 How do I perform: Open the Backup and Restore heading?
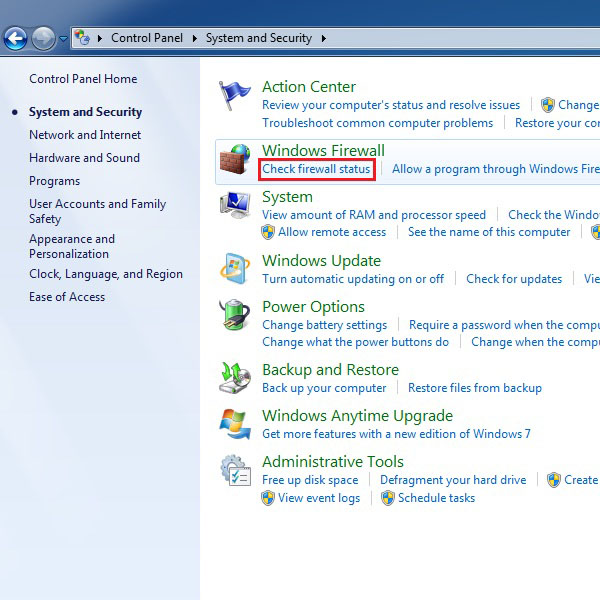(331, 370)
